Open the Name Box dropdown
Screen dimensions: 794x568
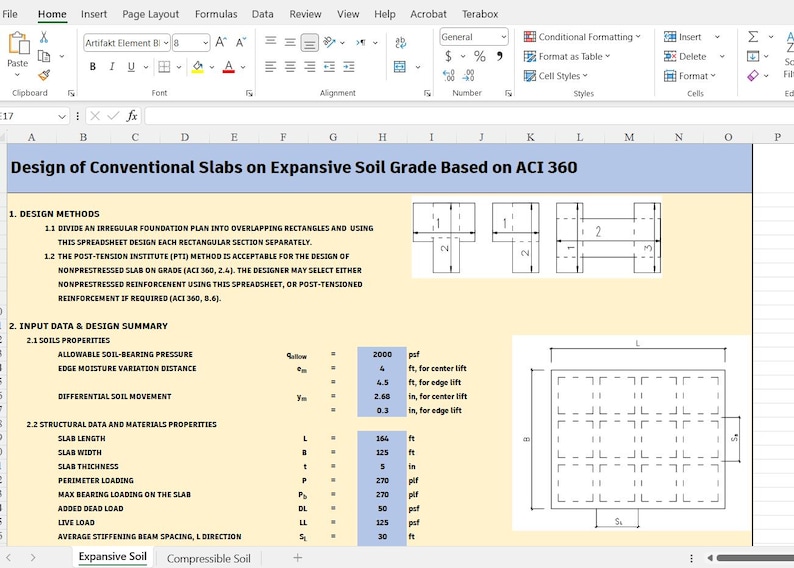[x=62, y=116]
